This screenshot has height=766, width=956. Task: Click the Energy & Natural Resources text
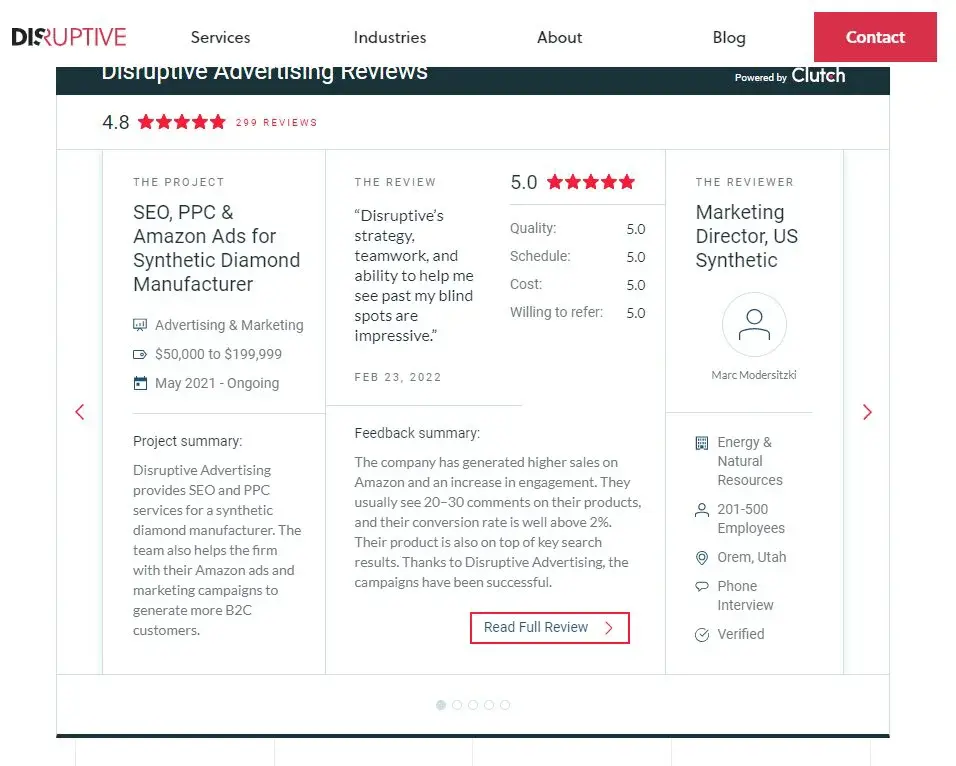[750, 461]
